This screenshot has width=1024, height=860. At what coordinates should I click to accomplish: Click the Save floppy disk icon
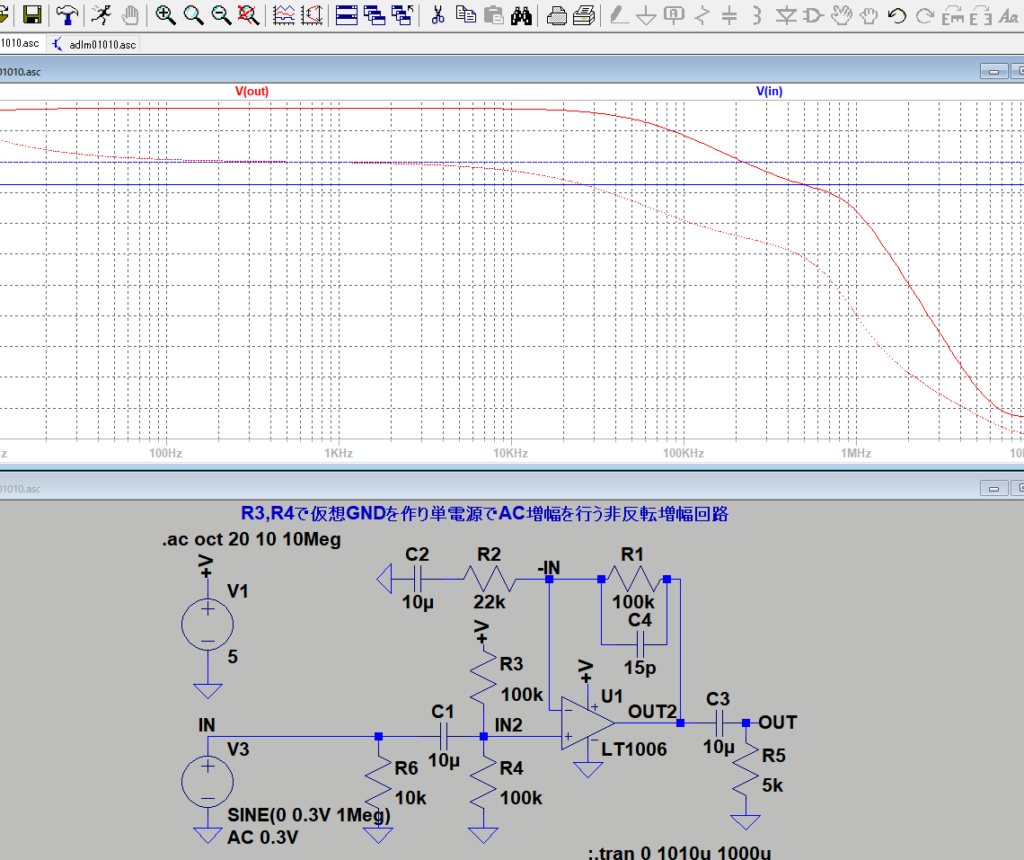click(33, 15)
